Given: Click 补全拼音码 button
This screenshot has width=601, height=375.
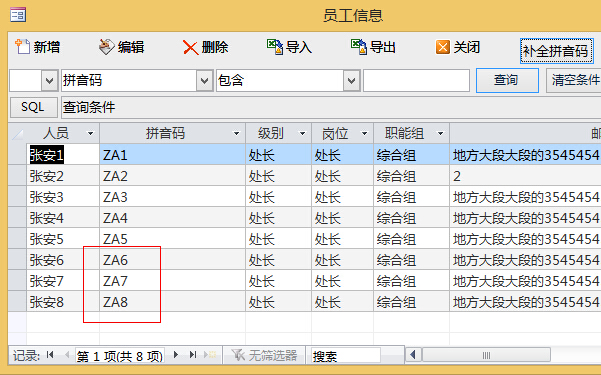Looking at the screenshot, I should point(557,51).
